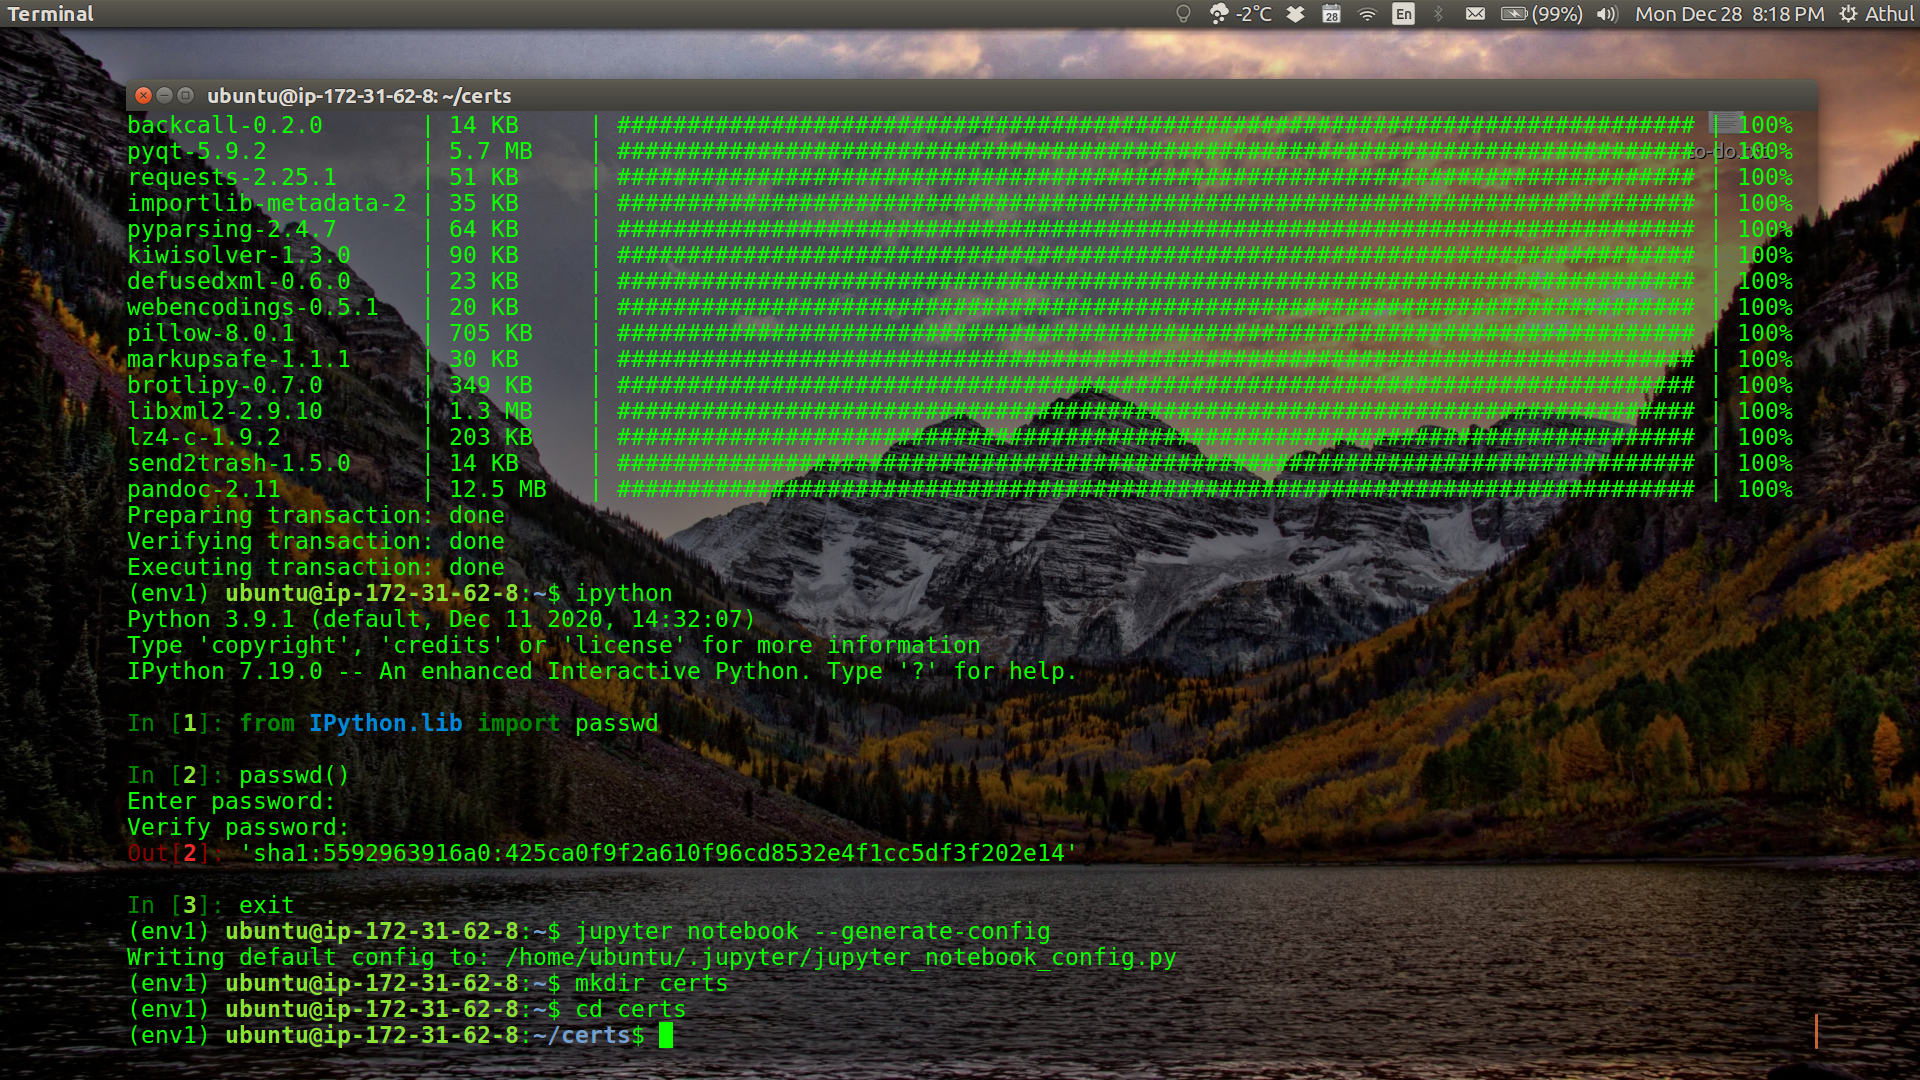The width and height of the screenshot is (1920, 1080).
Task: Click the 'defusedxml-0.6.0' package name
Action: pyautogui.click(x=239, y=281)
